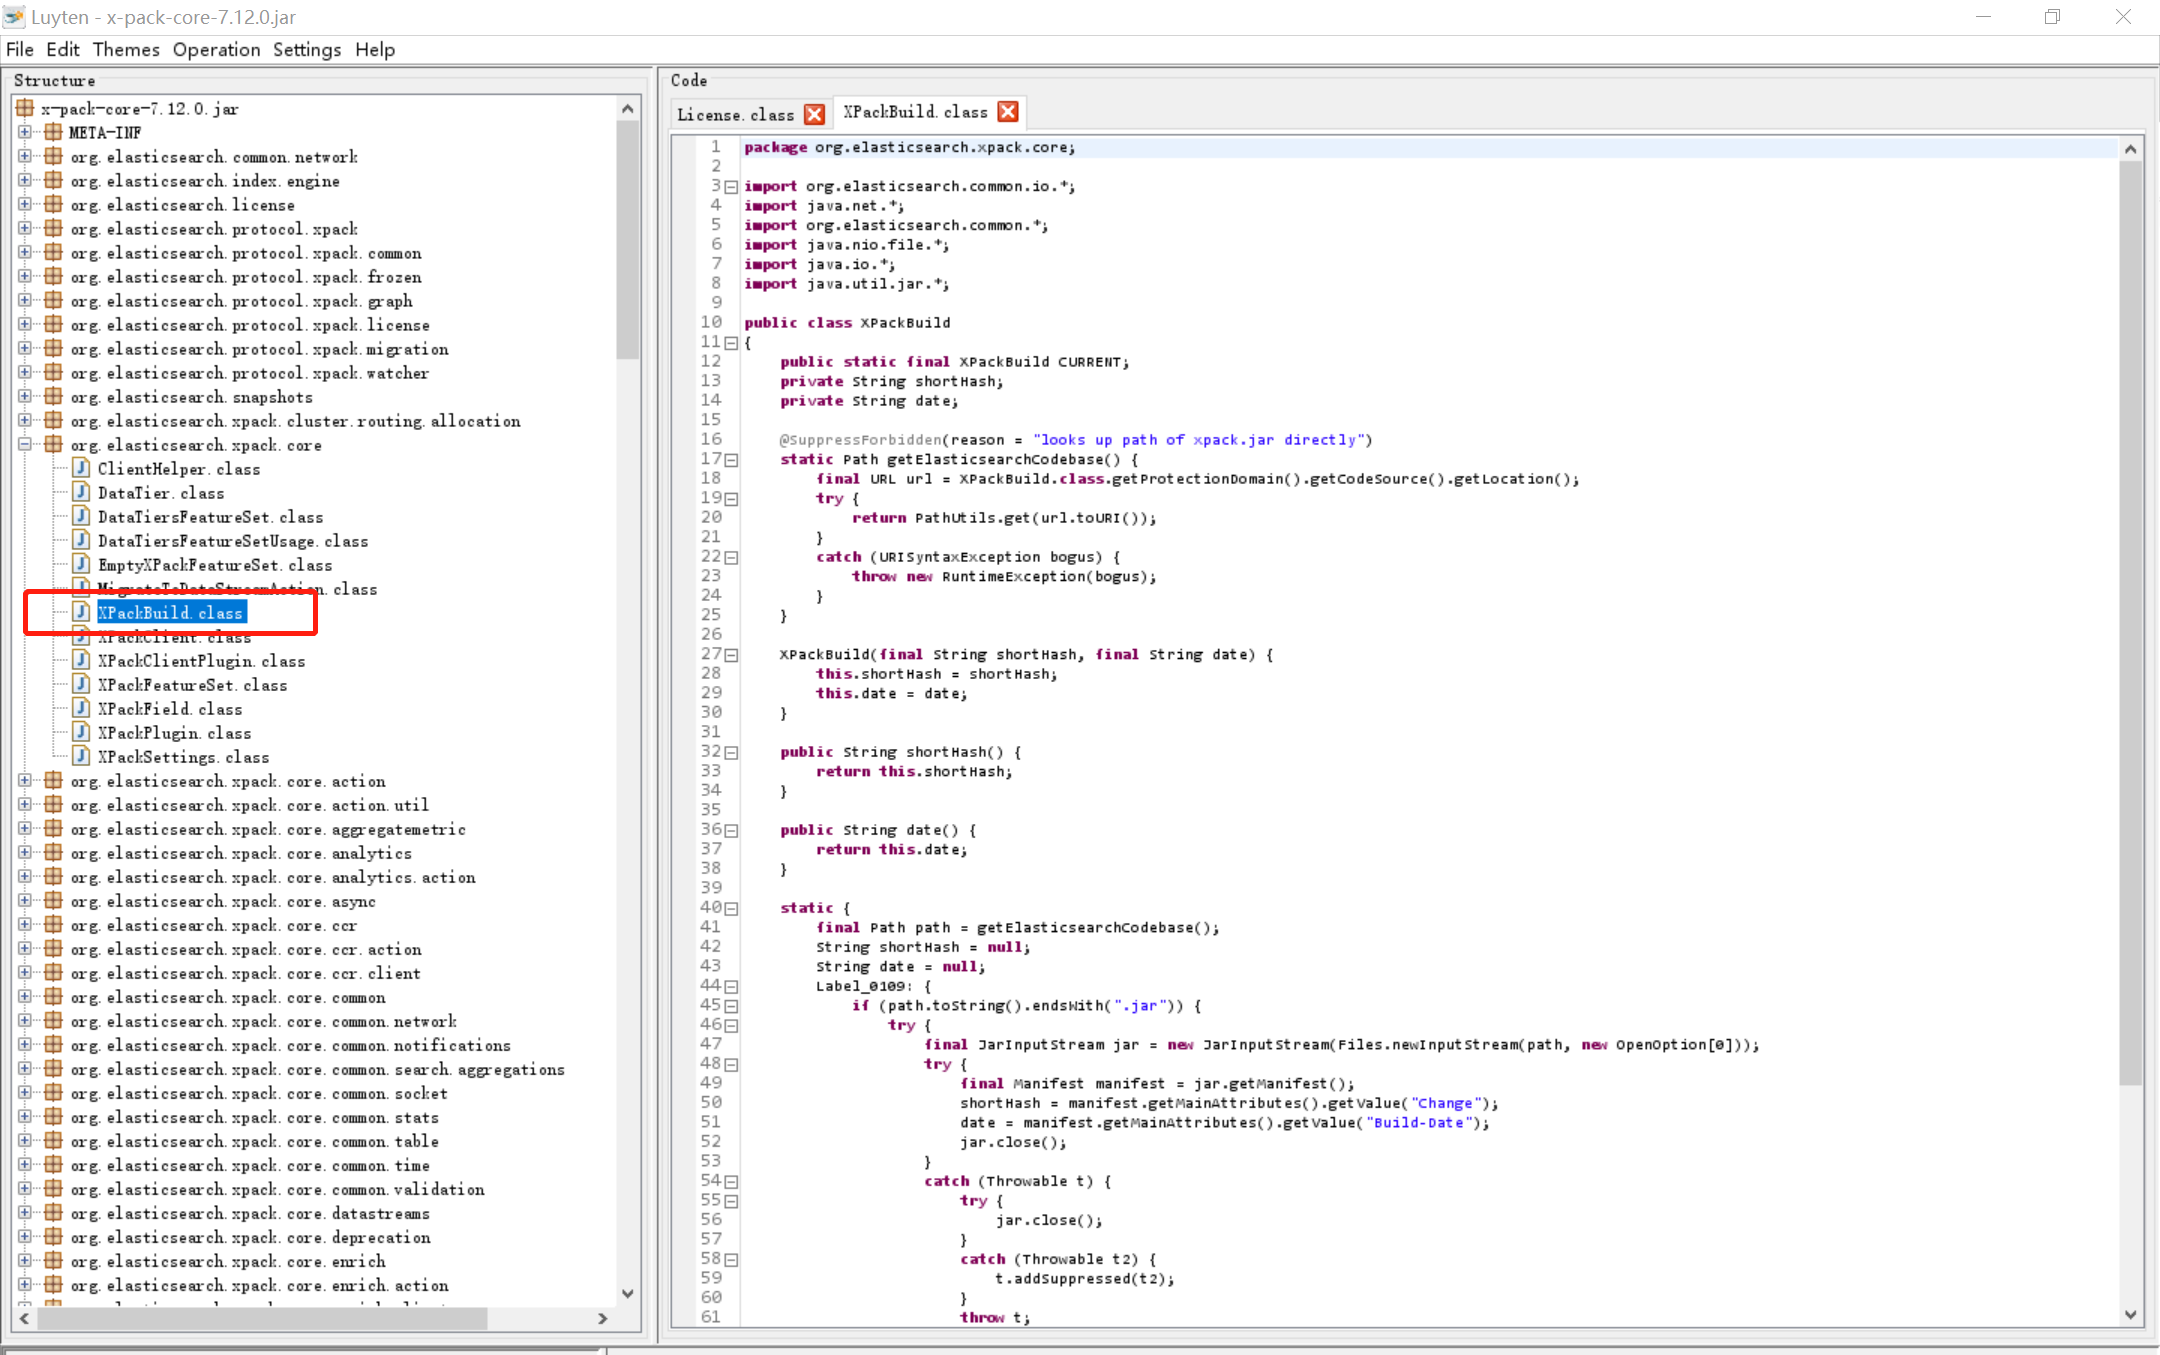The height and width of the screenshot is (1355, 2160).
Task: Select the XPackBuild.class tab
Action: [915, 112]
